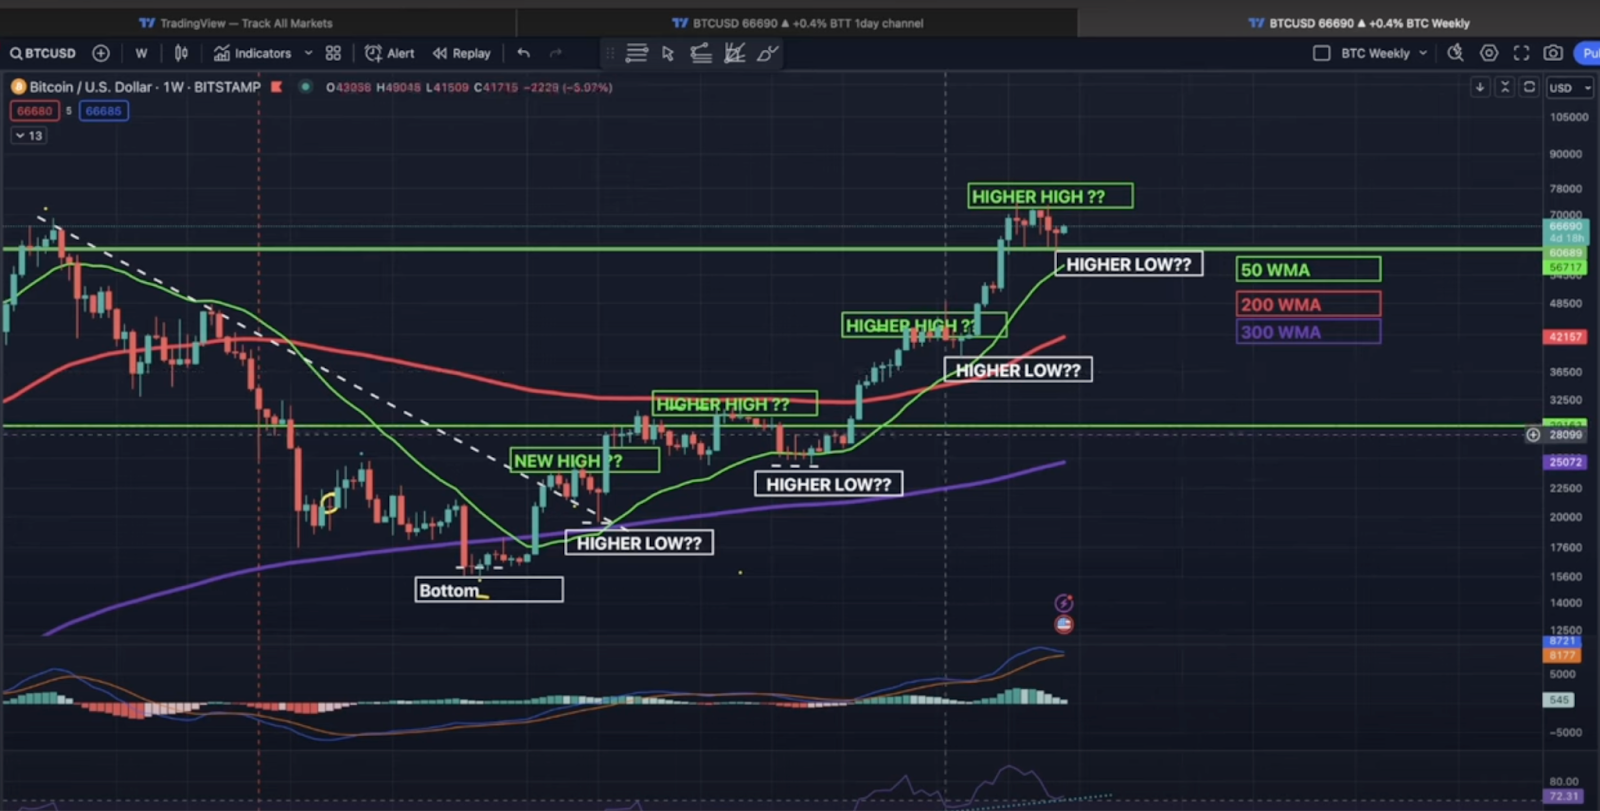Open the candlestick chart style picker

point(181,53)
